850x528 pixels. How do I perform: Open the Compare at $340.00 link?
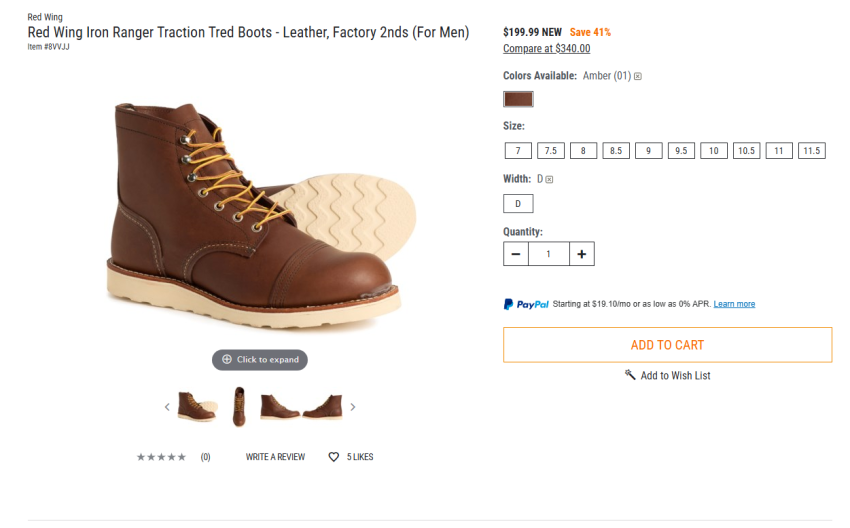(x=546, y=48)
